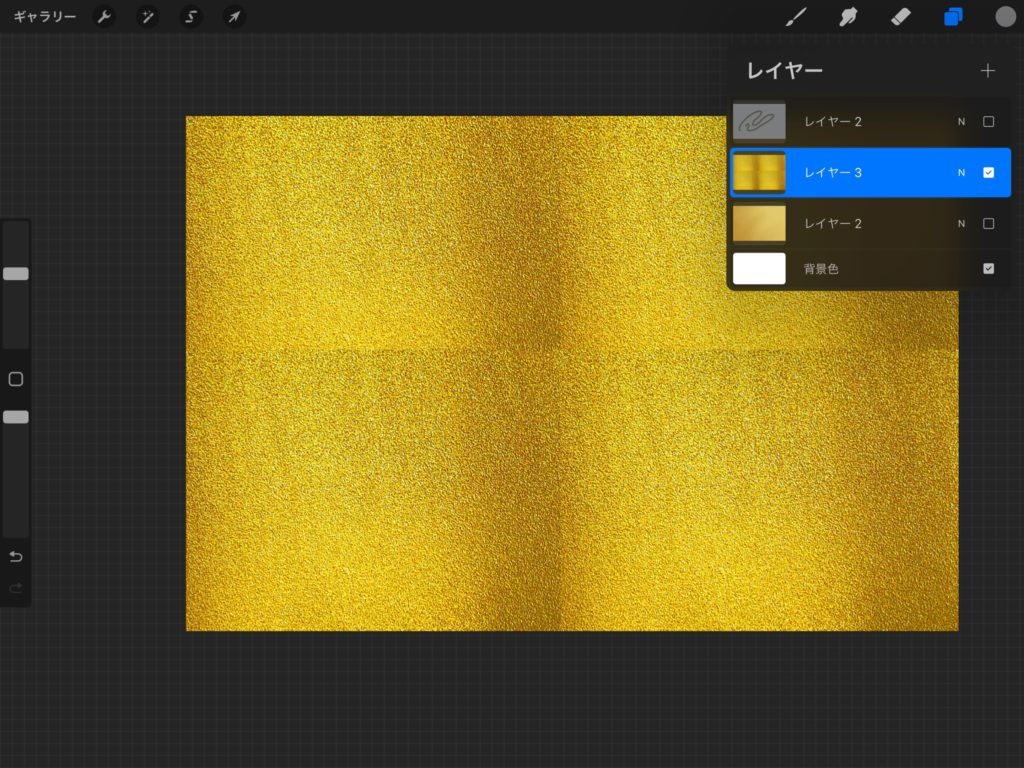The width and height of the screenshot is (1024, 768).
Task: Open blend mode N for レイヤー 3
Action: [x=961, y=173]
